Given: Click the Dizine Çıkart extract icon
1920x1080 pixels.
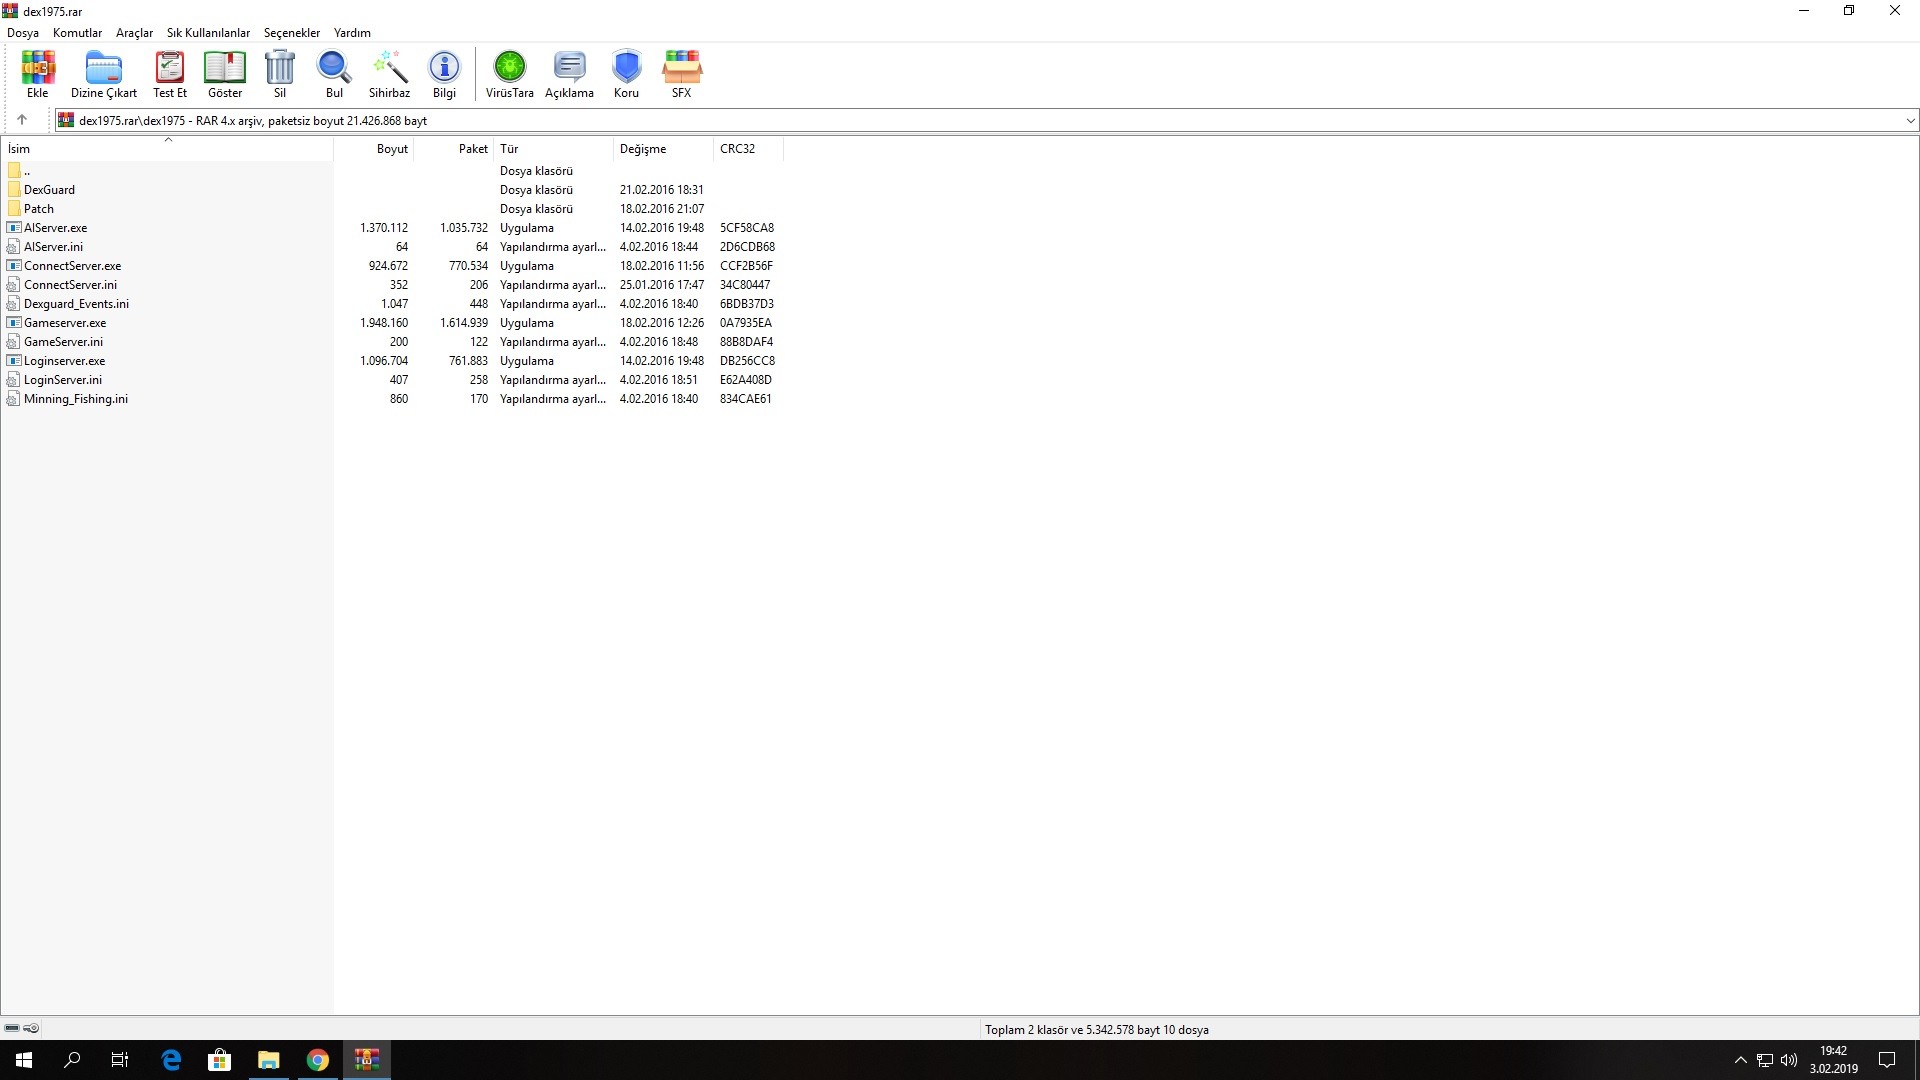Looking at the screenshot, I should point(104,74).
